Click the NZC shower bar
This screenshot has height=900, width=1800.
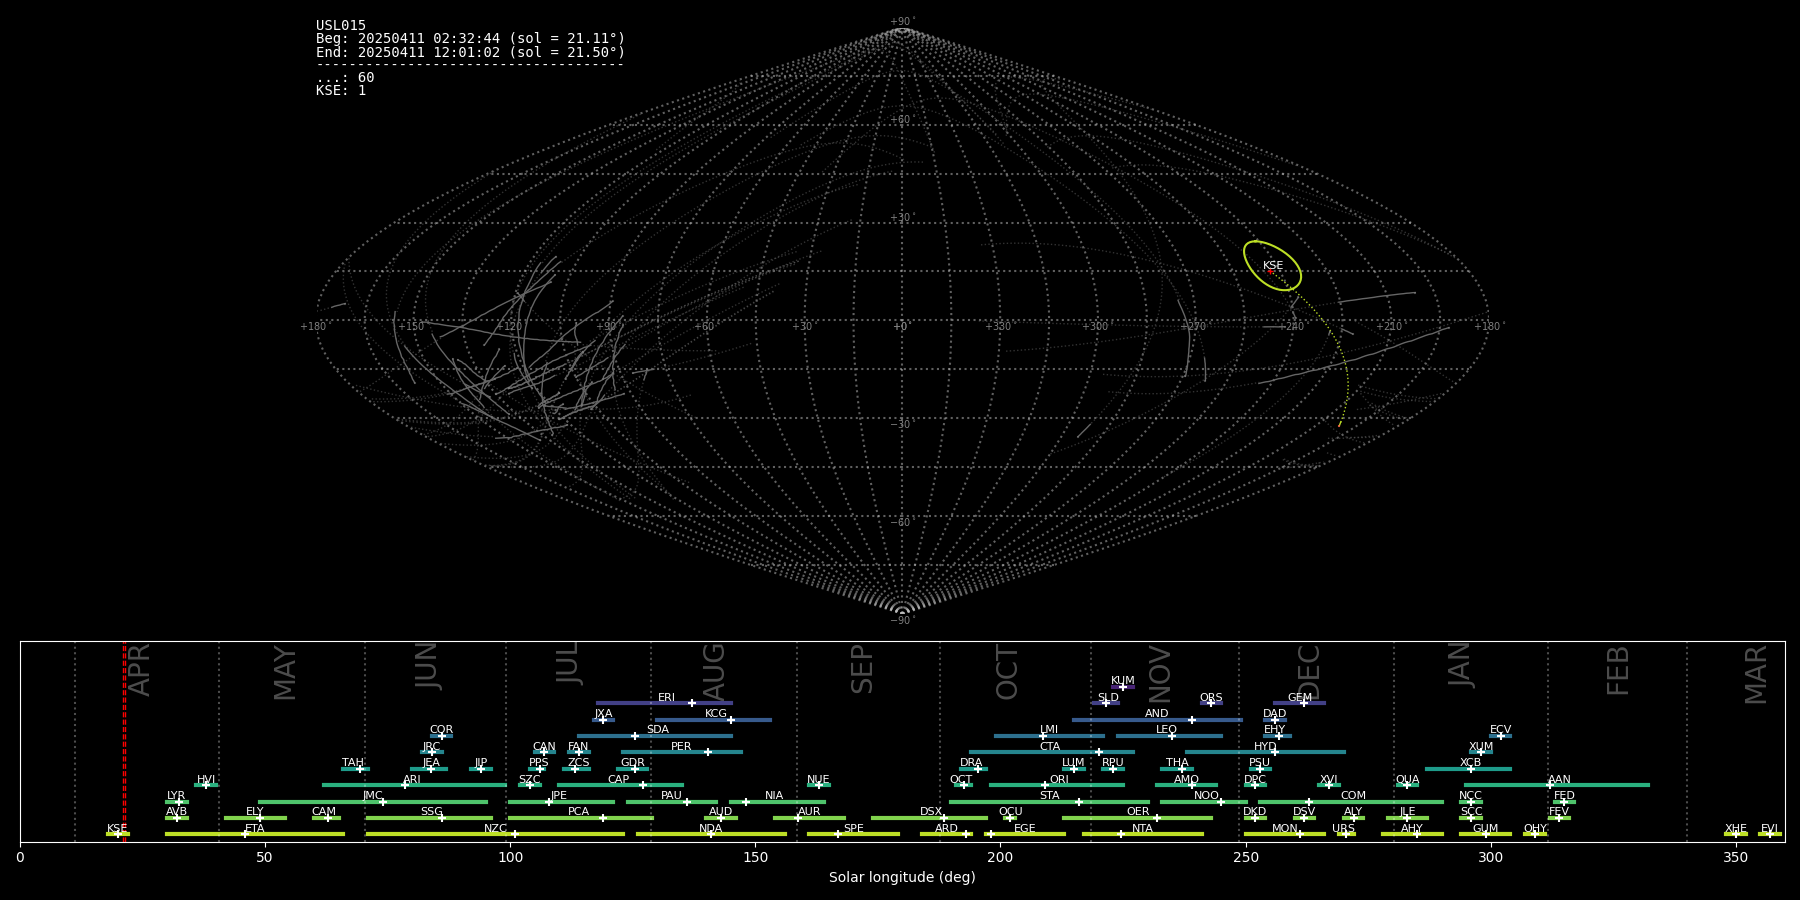click(x=495, y=834)
